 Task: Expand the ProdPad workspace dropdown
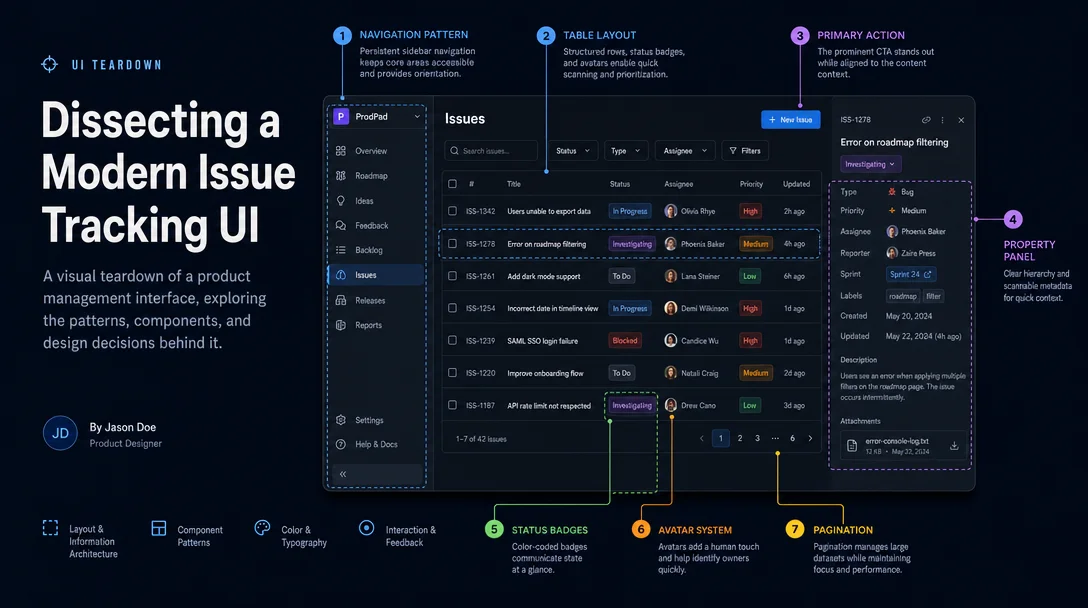coord(417,117)
